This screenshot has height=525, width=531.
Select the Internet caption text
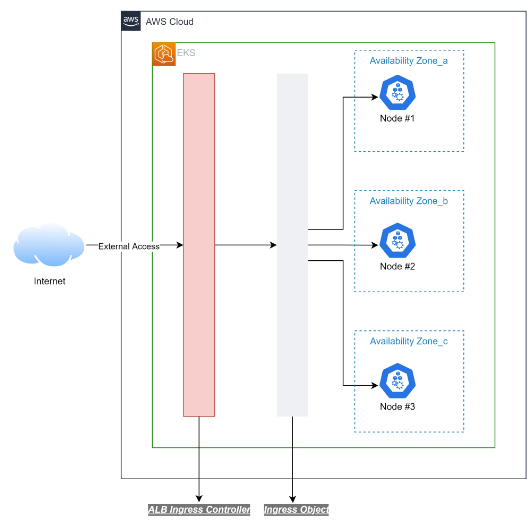point(49,281)
